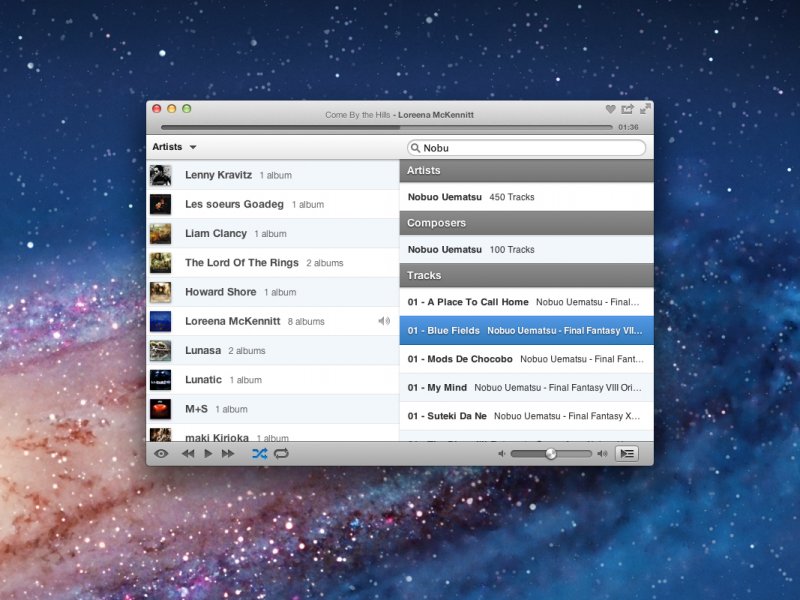Click the Come By the Hills title text
This screenshot has height=600, width=800.
pos(358,115)
